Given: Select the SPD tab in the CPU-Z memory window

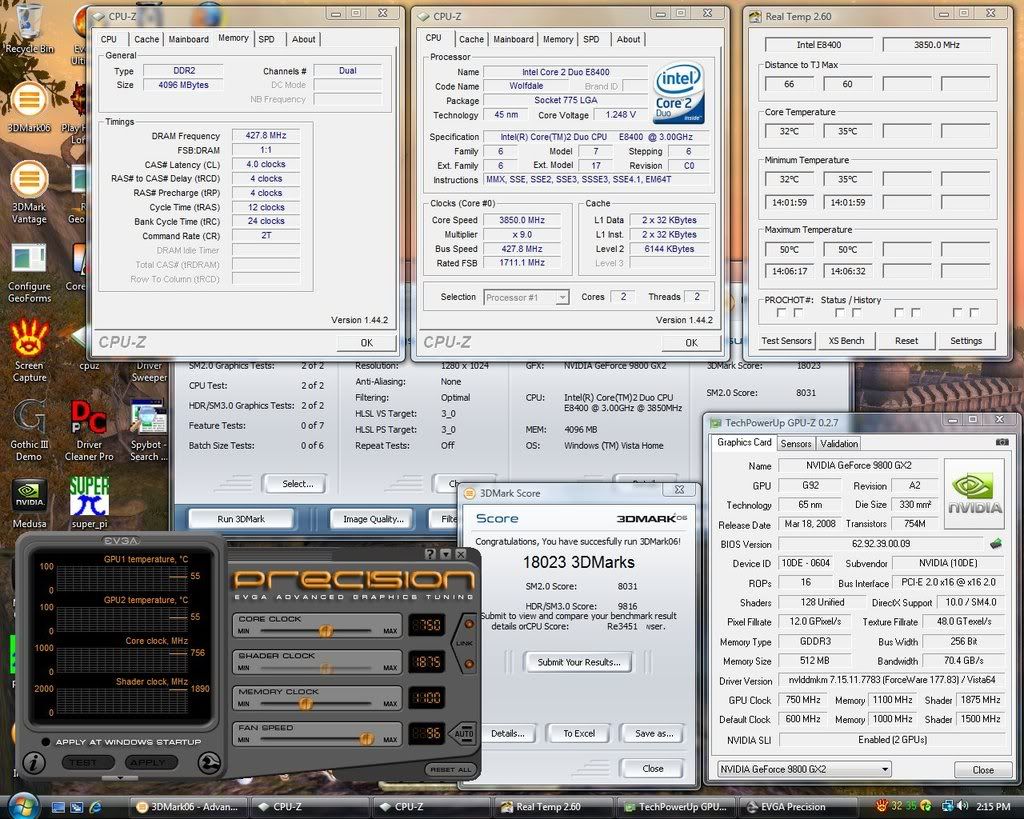Looking at the screenshot, I should pyautogui.click(x=266, y=39).
